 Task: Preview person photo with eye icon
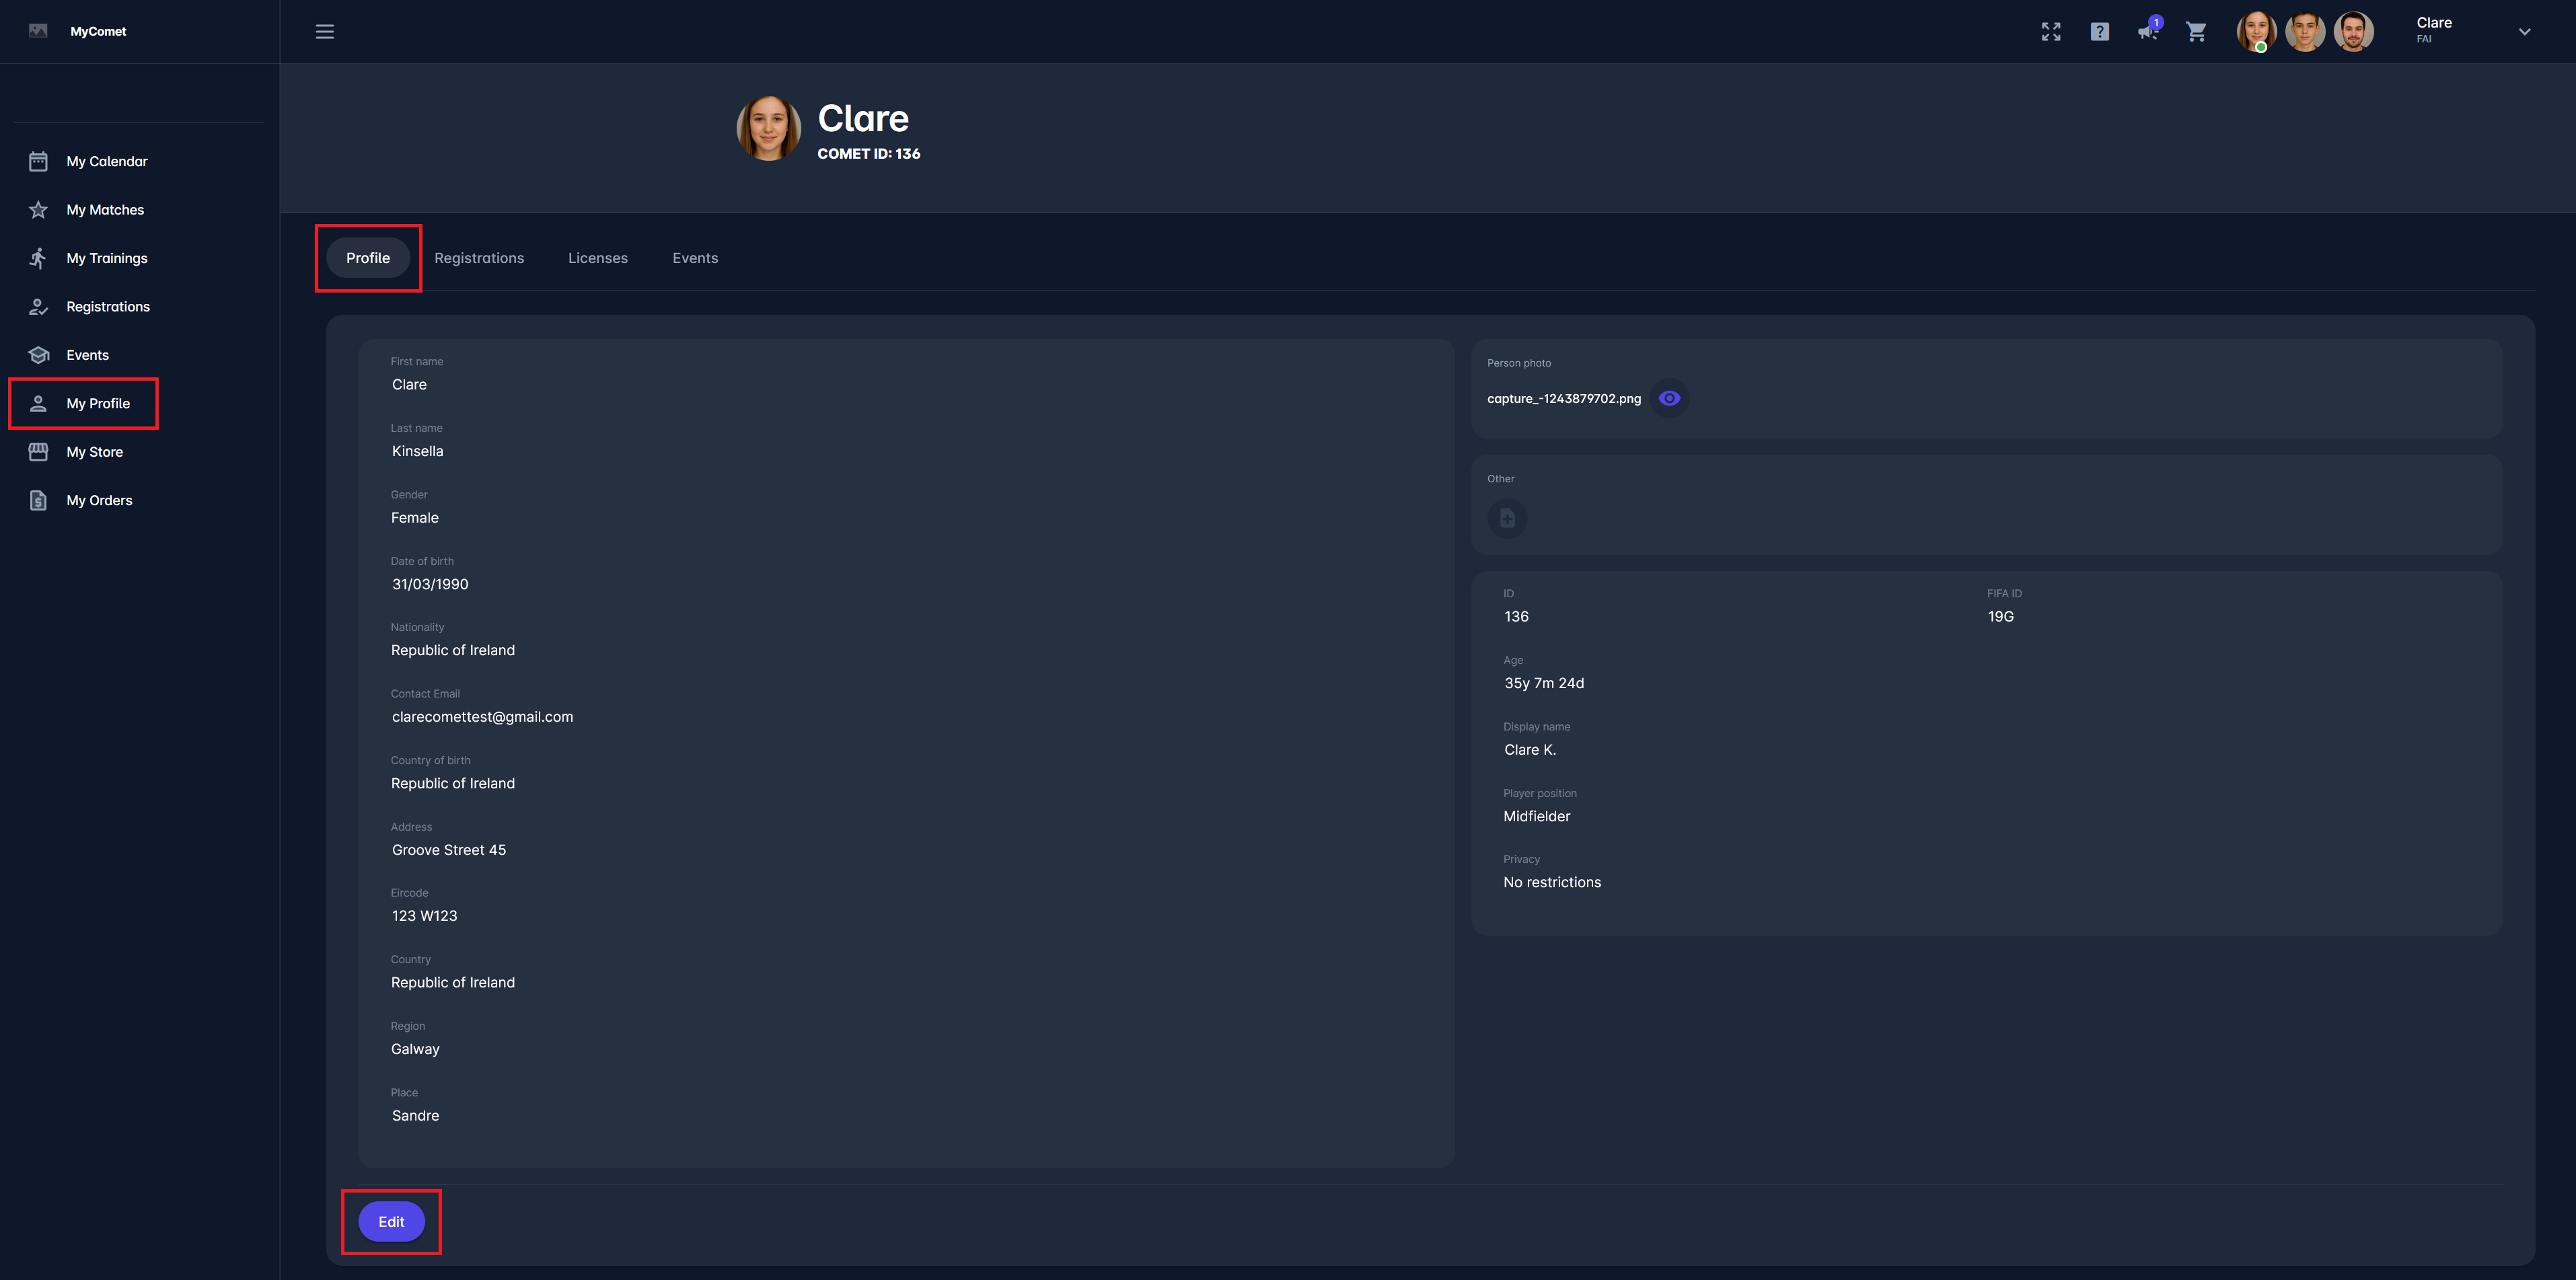pyautogui.click(x=1669, y=398)
